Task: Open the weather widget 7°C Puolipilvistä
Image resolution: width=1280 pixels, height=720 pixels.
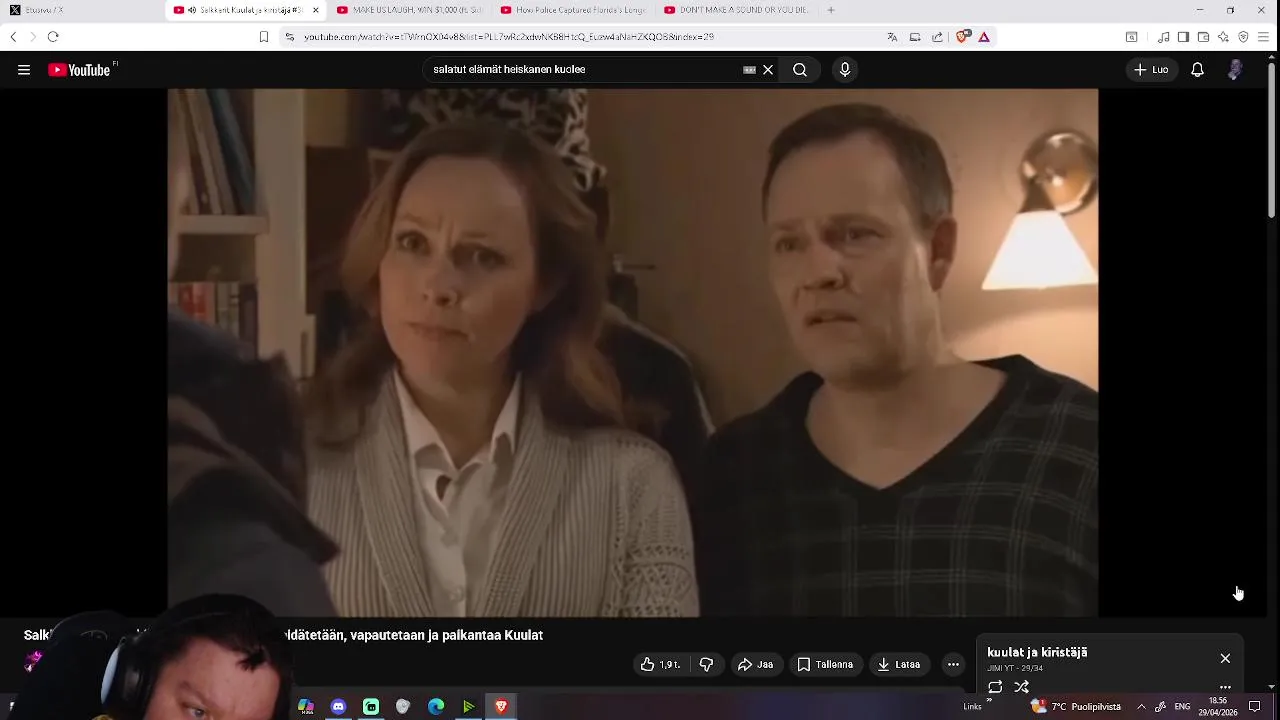Action: pos(1076,707)
